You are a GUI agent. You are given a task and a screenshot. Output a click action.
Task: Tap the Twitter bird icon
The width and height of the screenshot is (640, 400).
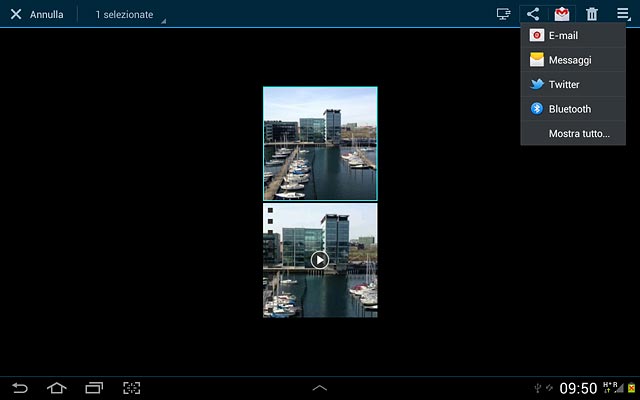coord(537,84)
